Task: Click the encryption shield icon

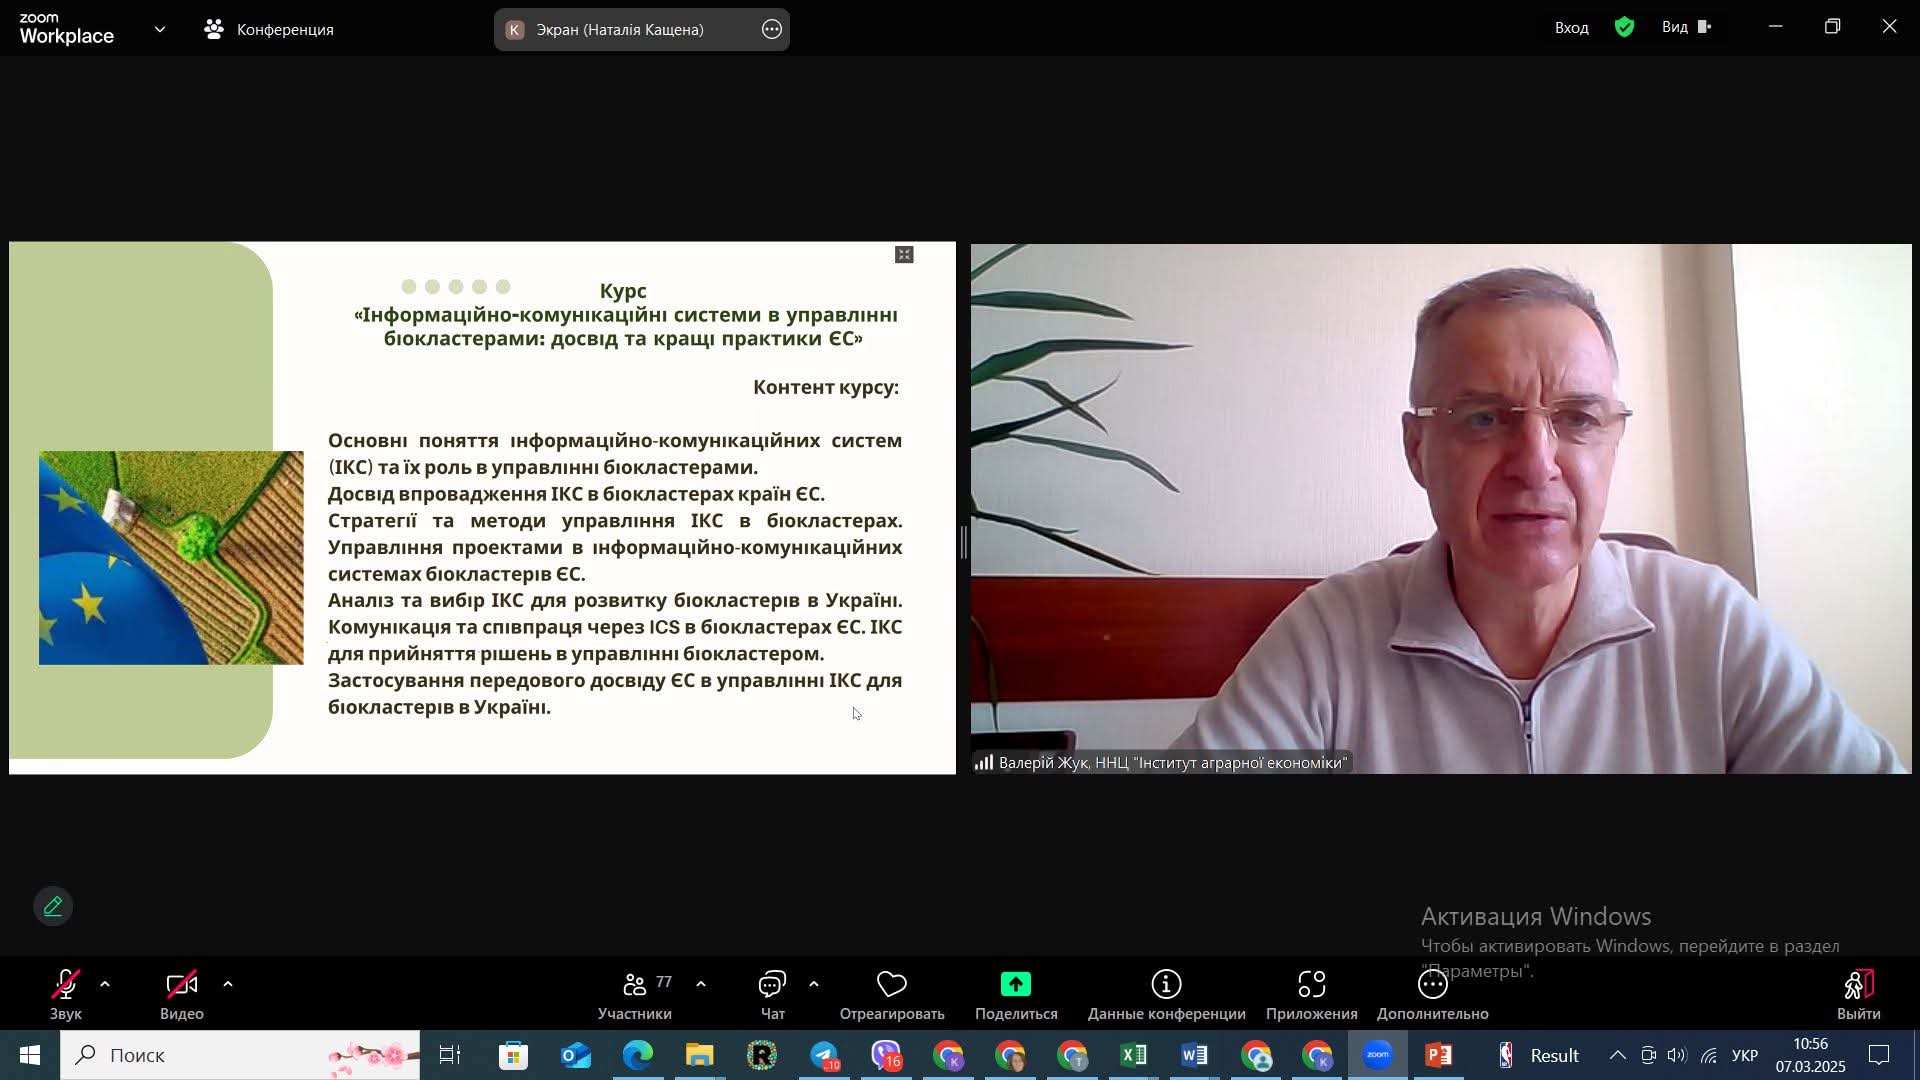Action: tap(1624, 28)
